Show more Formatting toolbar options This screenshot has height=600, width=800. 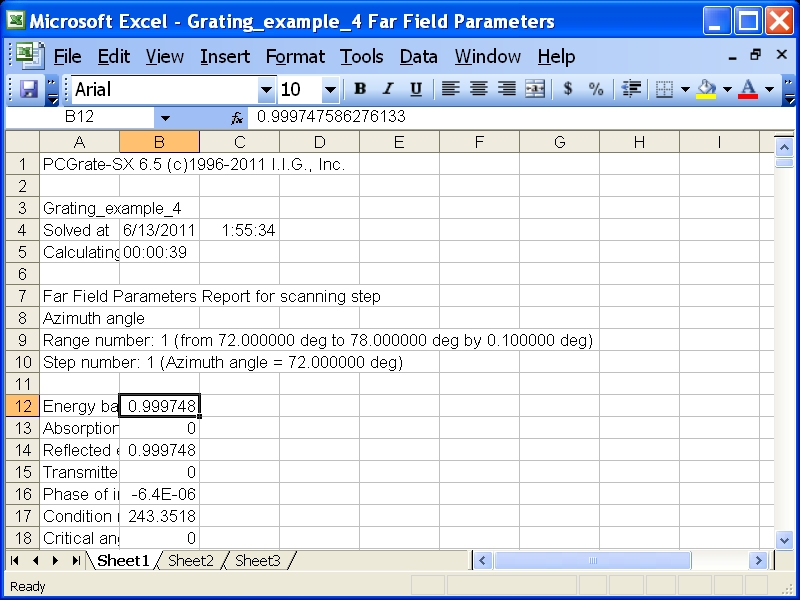tap(789, 90)
